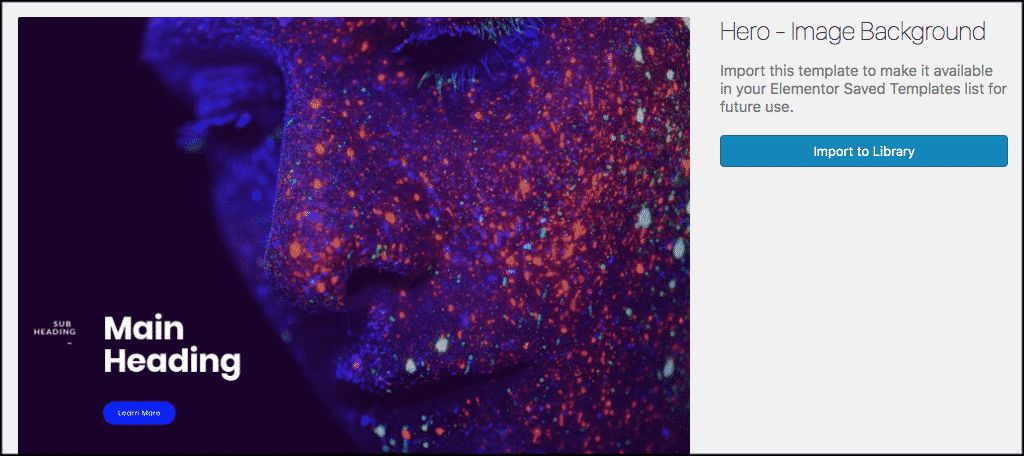Open the neon face template preview image
Screen dimensions: 1024x456
353,235
